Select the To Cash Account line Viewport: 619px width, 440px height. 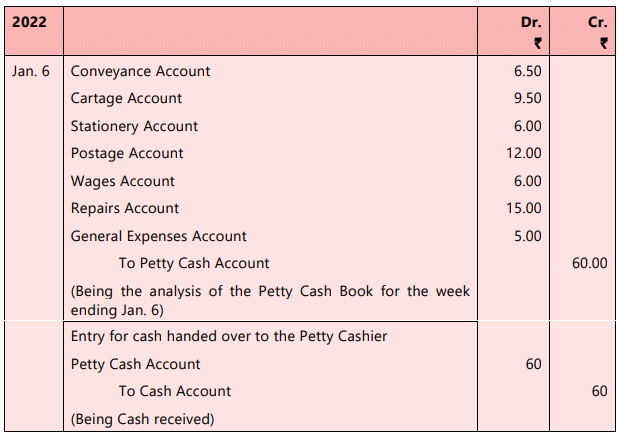coord(174,391)
